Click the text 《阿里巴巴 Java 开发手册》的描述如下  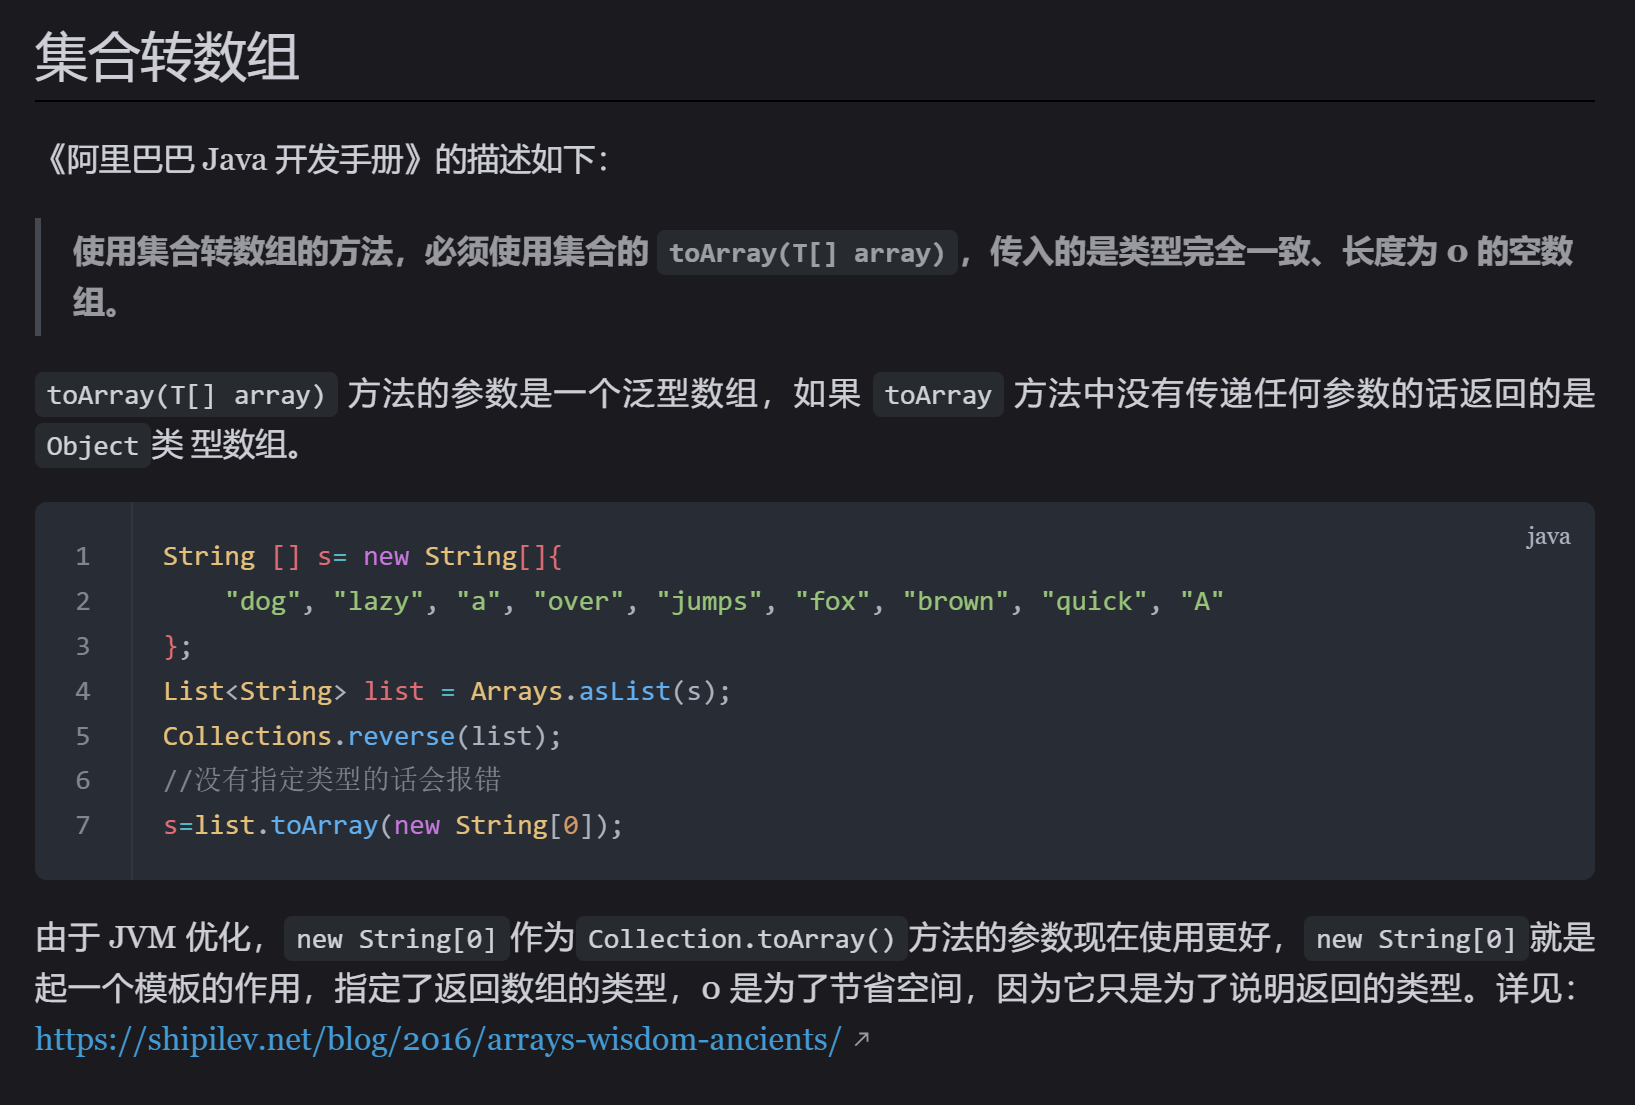[325, 159]
